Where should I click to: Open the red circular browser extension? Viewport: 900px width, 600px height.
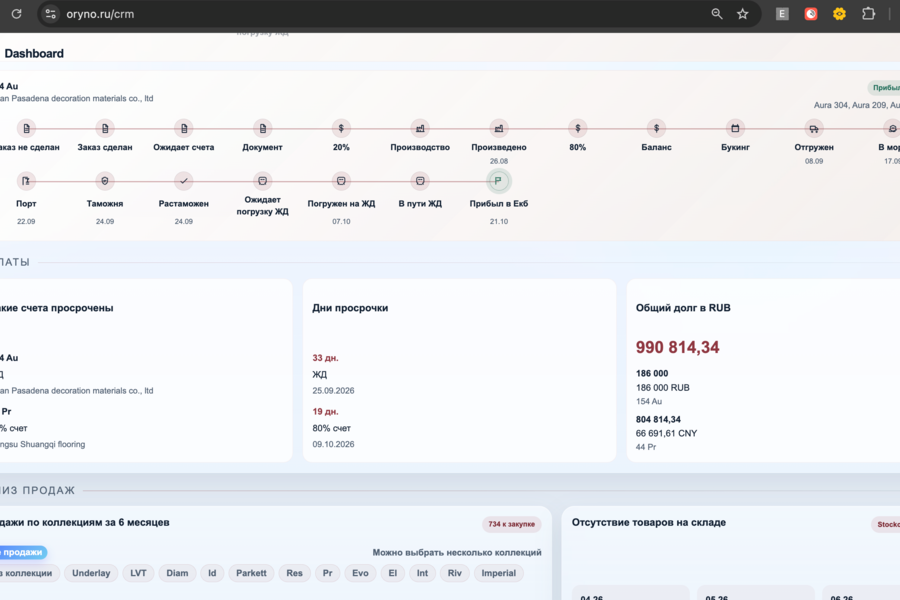click(x=810, y=14)
